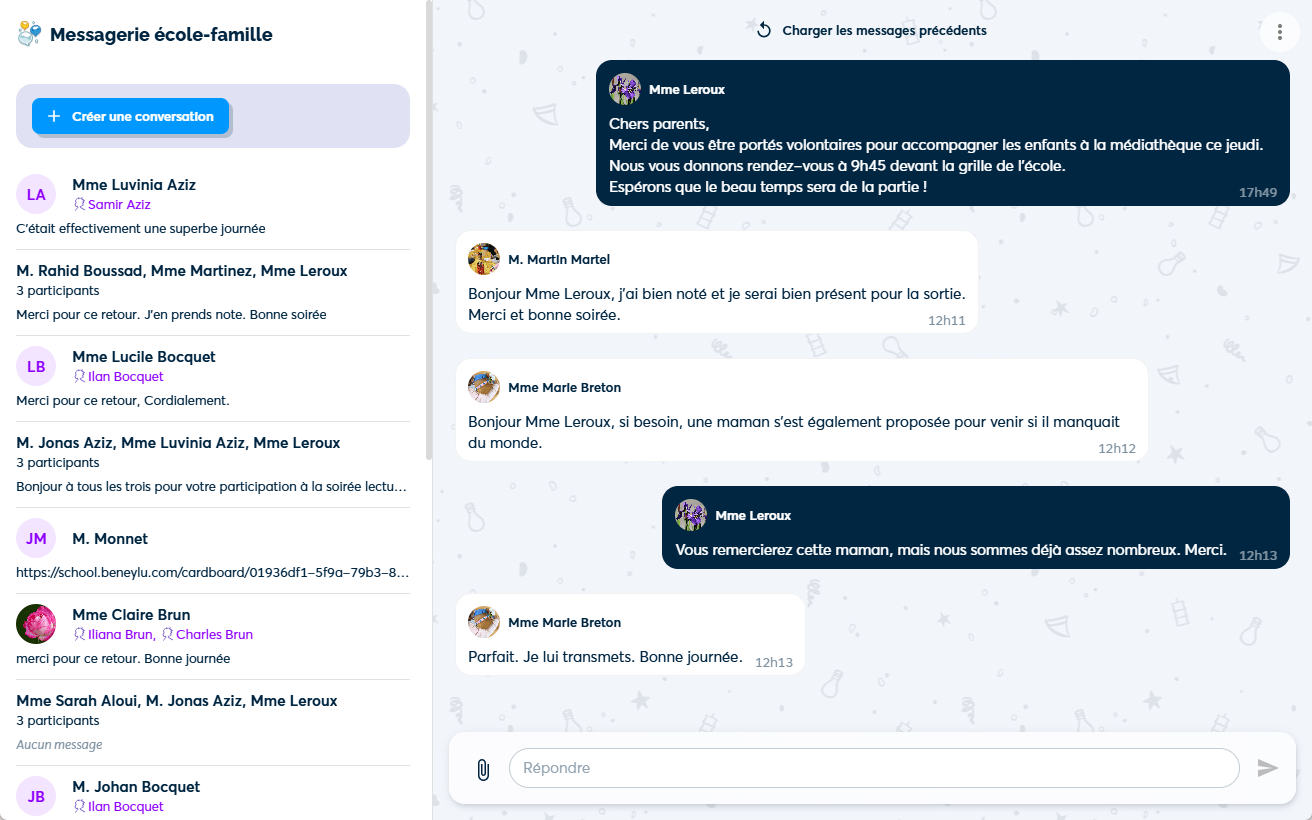This screenshot has width=1312, height=820.
Task: Open the three-dot options menu
Action: point(1279,31)
